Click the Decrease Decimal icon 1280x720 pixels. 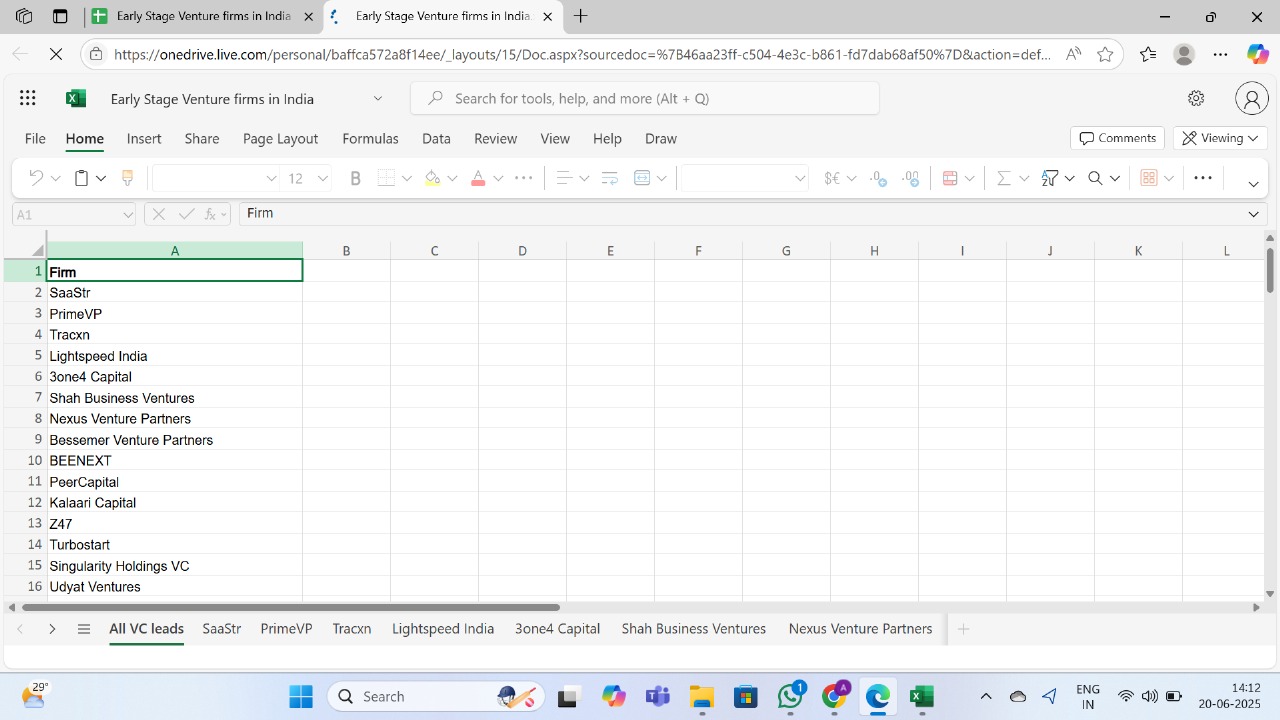pyautogui.click(x=910, y=178)
